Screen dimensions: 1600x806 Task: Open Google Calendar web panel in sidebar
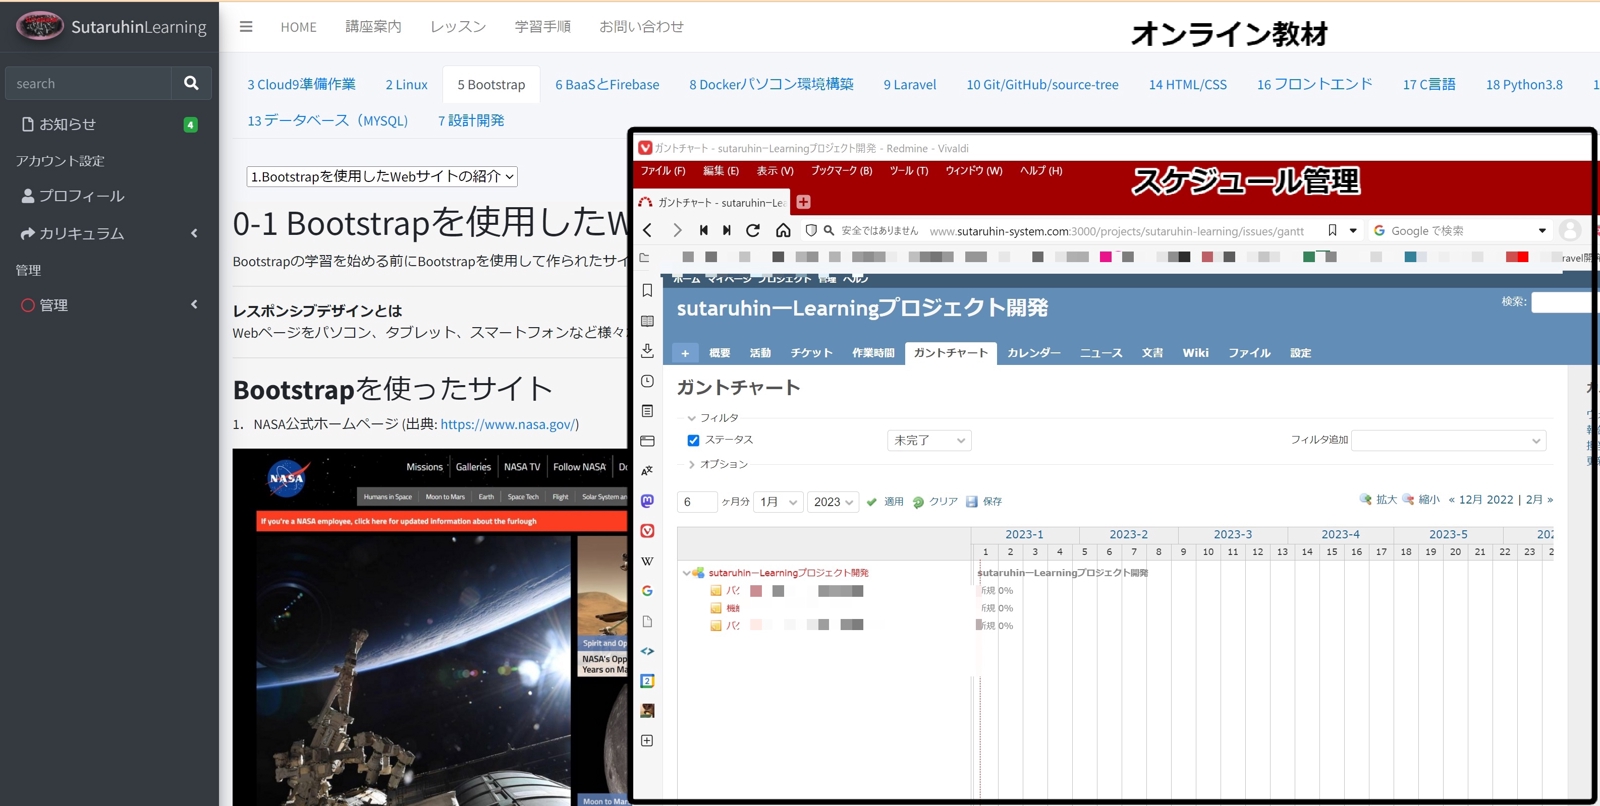(647, 681)
